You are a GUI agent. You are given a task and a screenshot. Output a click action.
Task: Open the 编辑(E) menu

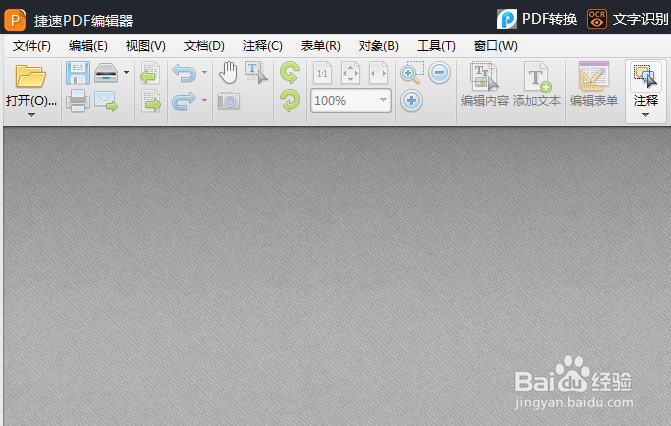(x=88, y=46)
